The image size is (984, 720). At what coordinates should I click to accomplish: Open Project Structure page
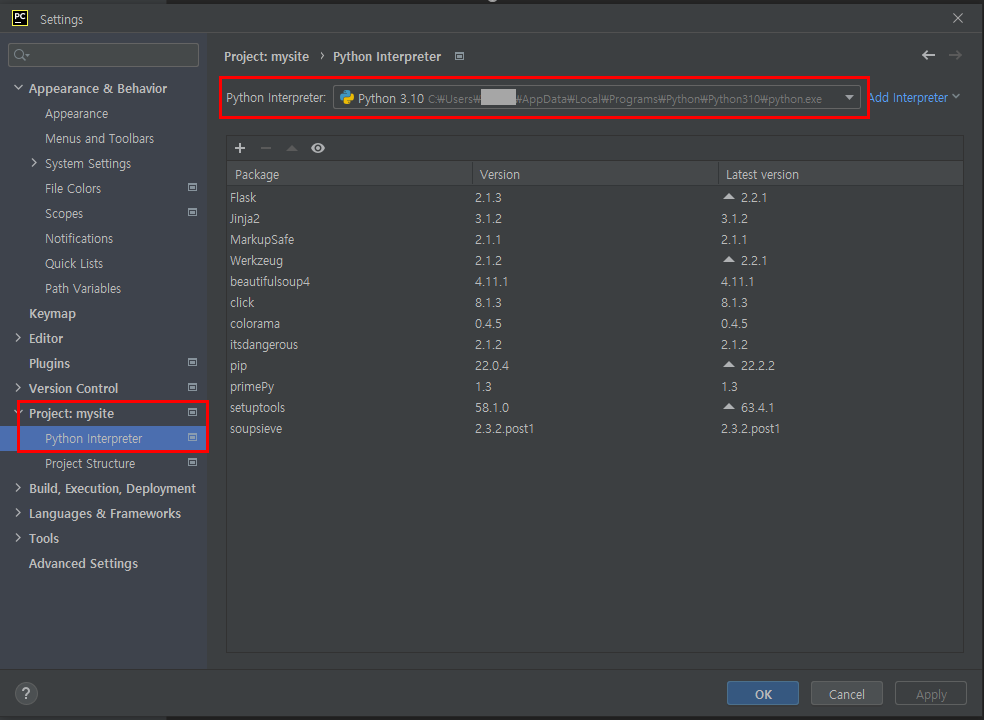click(90, 463)
